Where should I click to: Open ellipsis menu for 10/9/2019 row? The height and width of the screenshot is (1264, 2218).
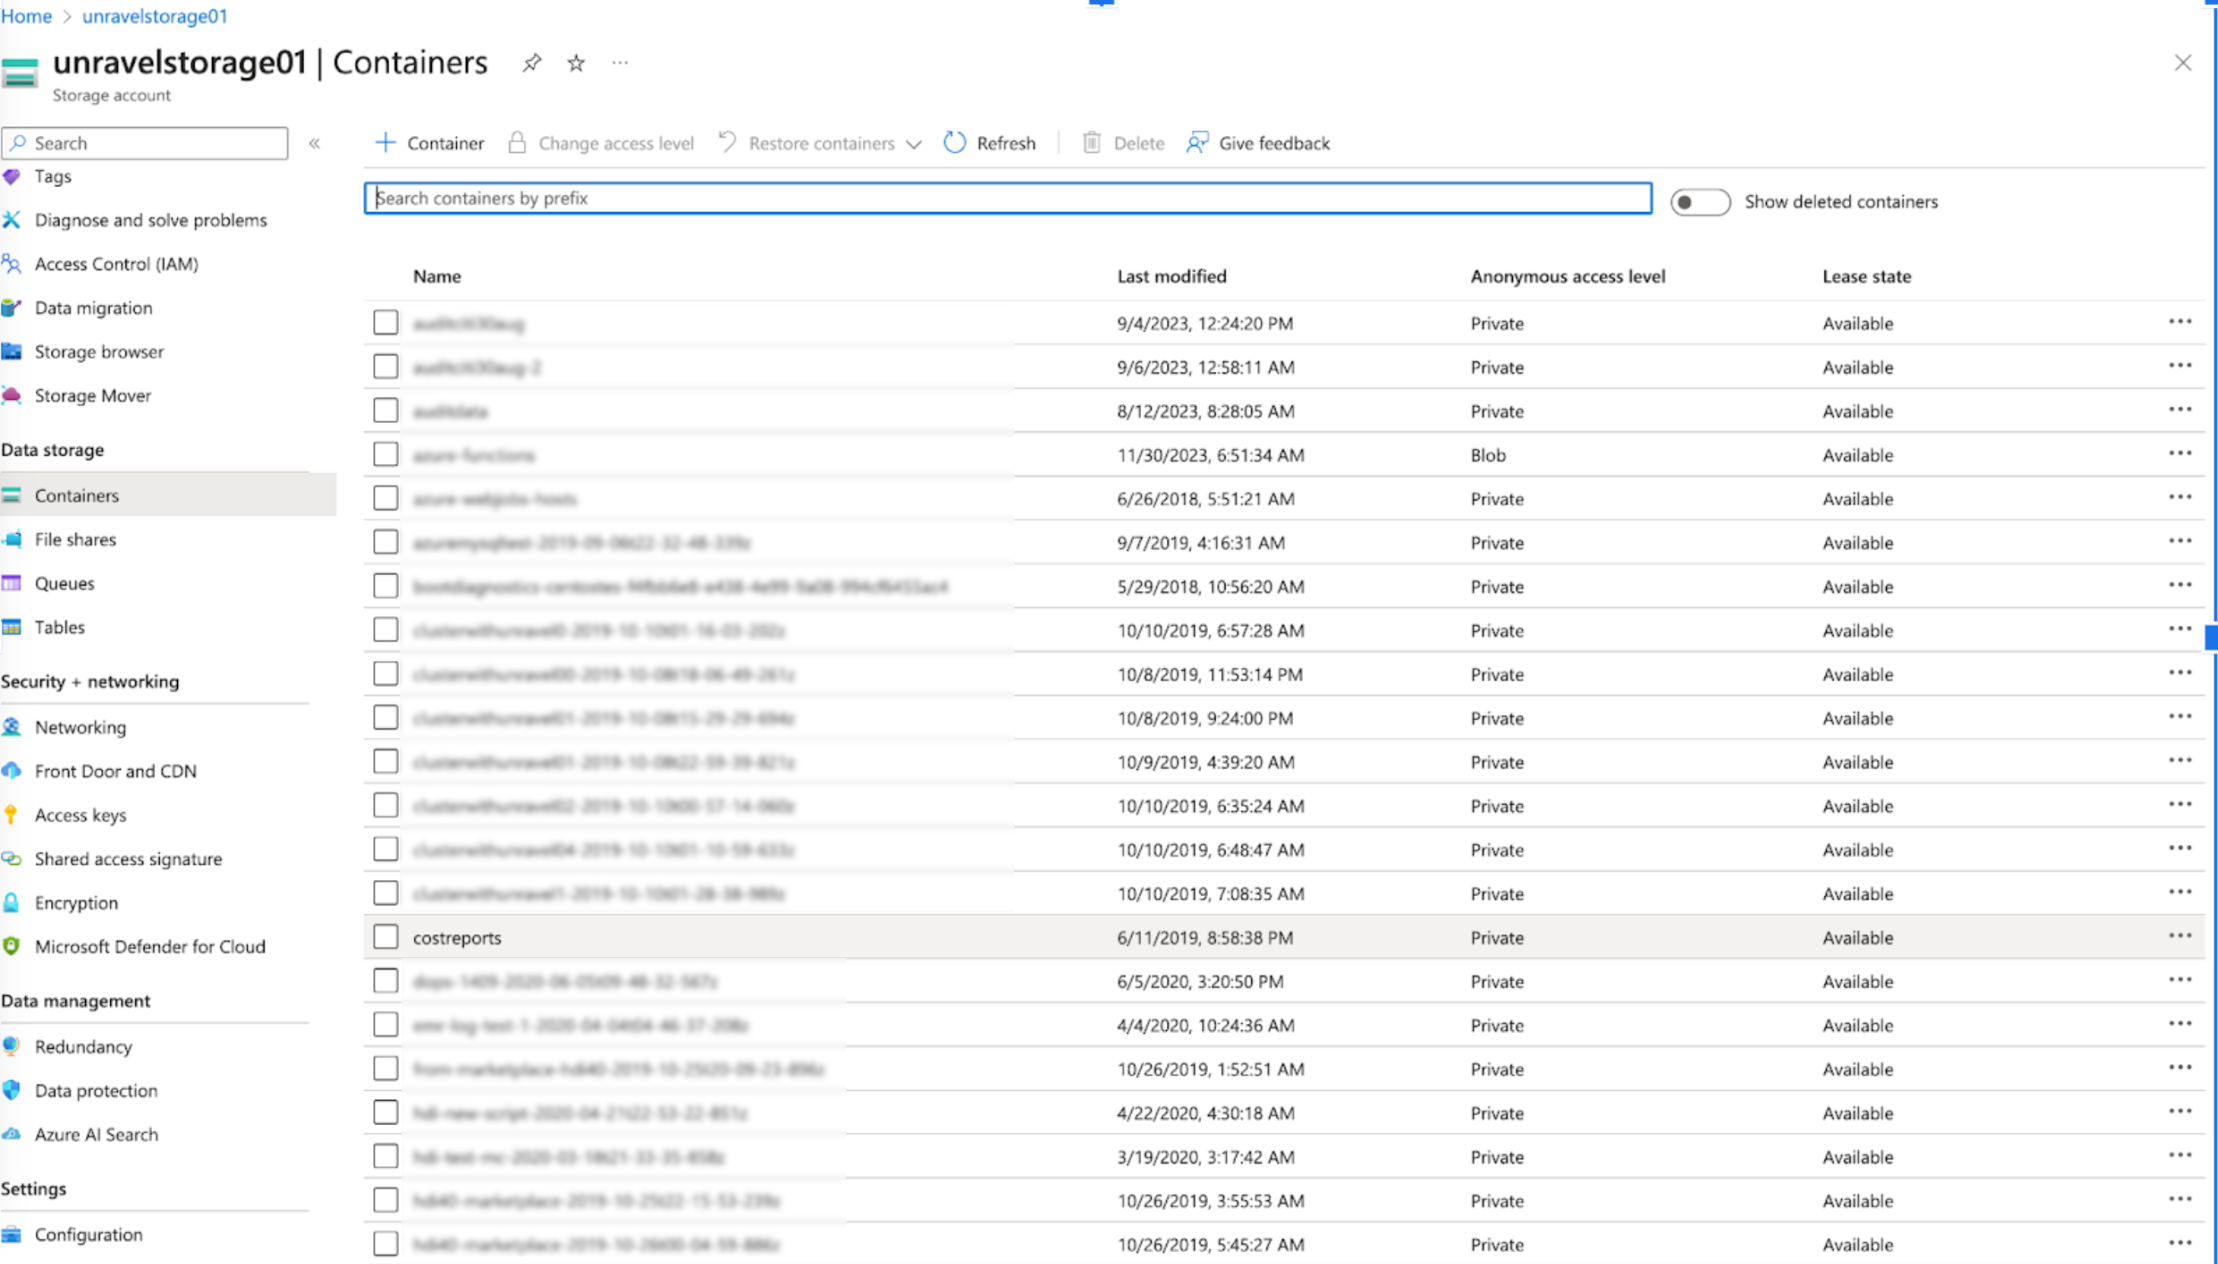coord(2180,761)
